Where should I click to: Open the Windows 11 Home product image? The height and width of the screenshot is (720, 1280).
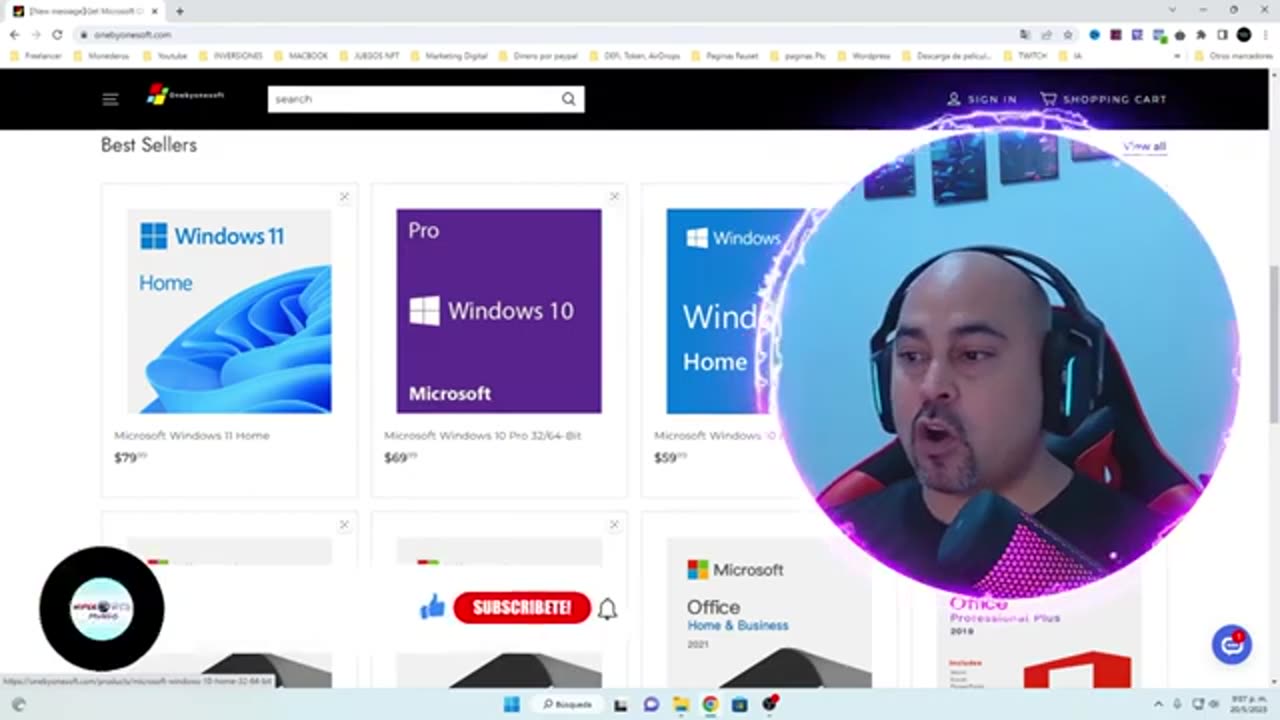click(x=229, y=311)
